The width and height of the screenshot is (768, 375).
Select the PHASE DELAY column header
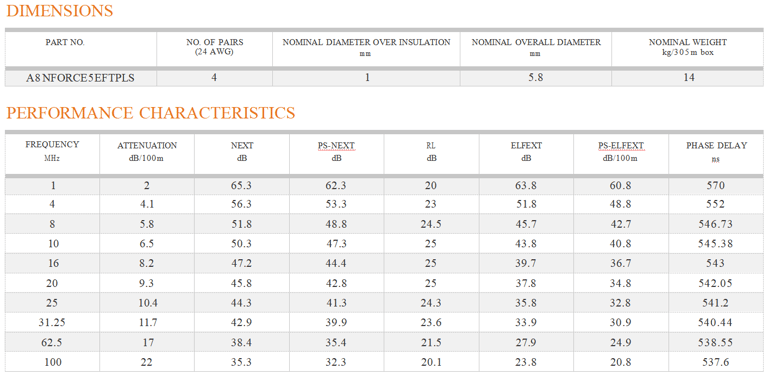[x=716, y=150]
